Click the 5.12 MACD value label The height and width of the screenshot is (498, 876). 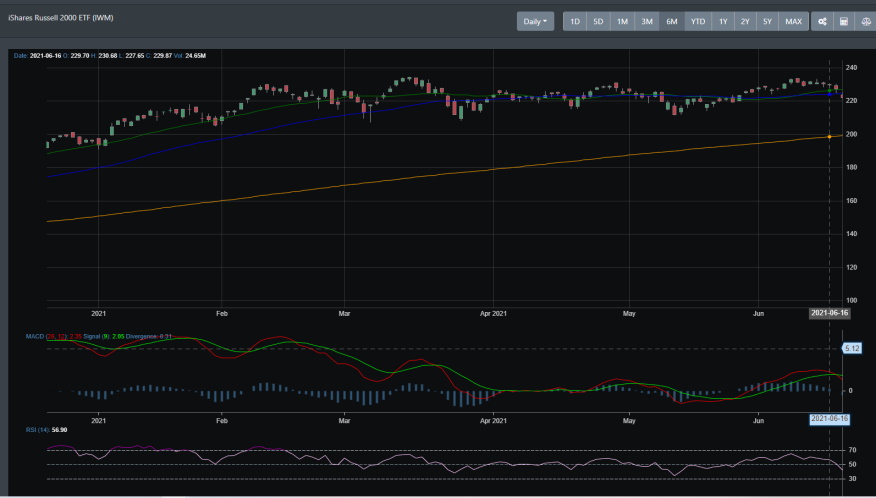point(853,348)
